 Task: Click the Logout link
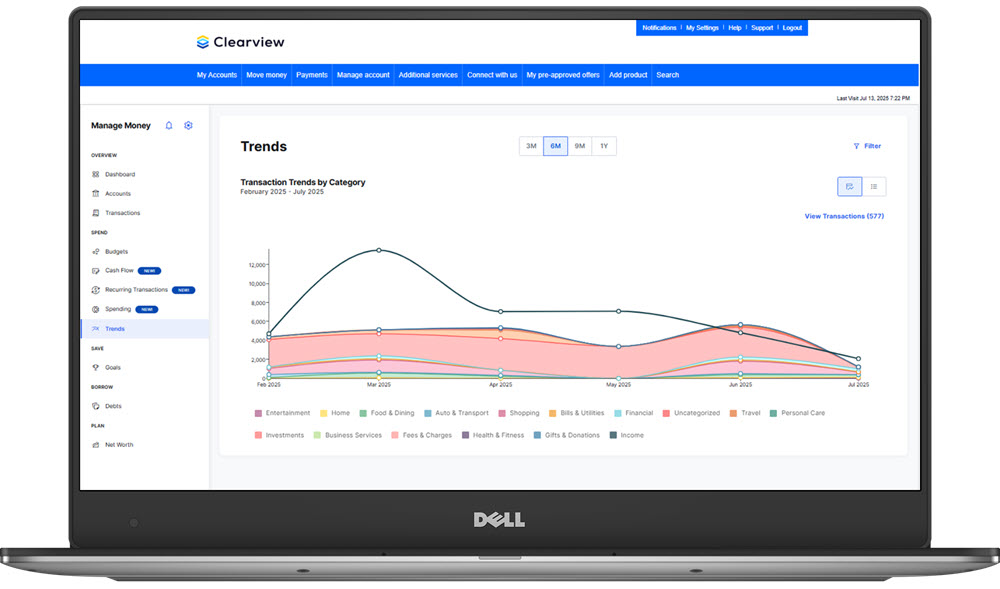[792, 28]
